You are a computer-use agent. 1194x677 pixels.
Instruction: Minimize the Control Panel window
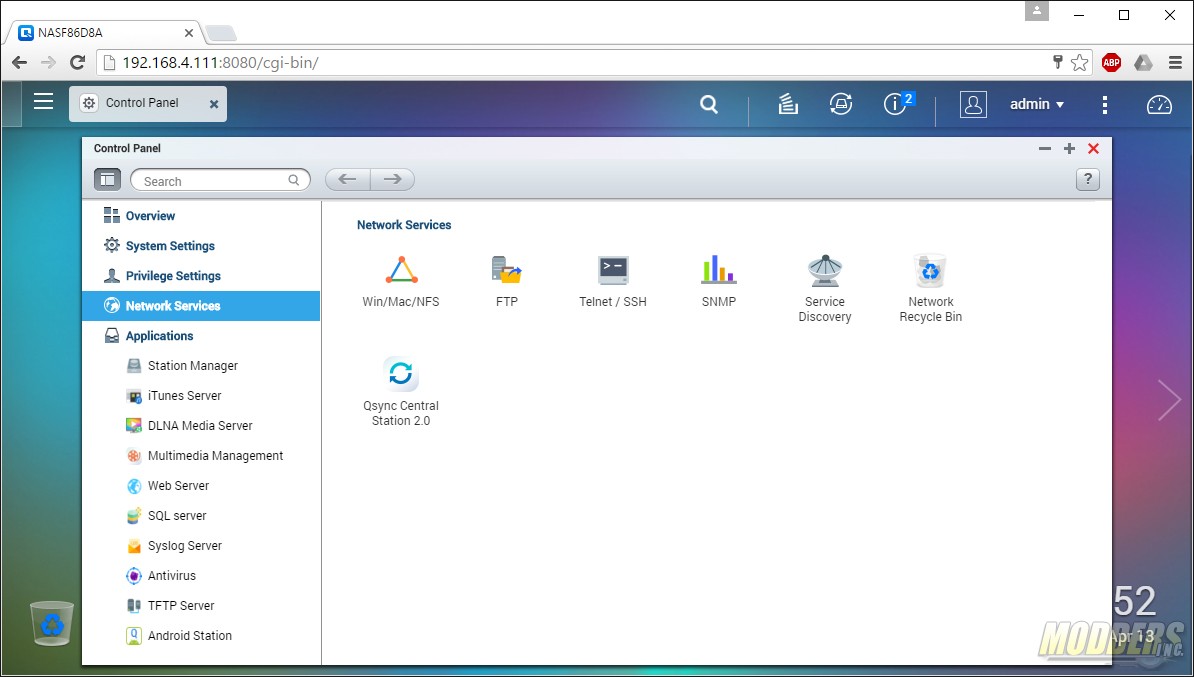coord(1045,148)
